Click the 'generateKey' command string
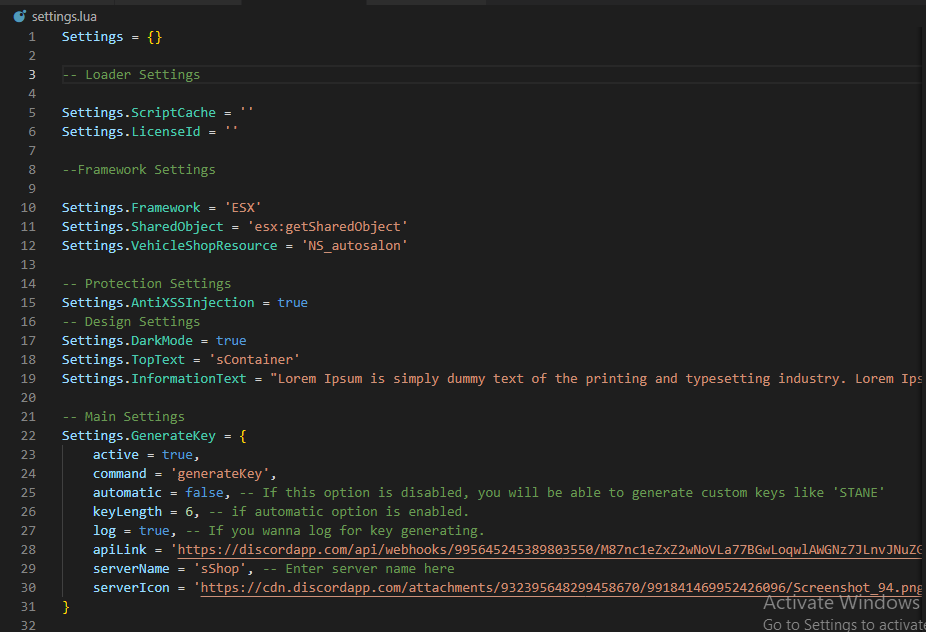Screen dimensions: 926x632 pos(220,473)
